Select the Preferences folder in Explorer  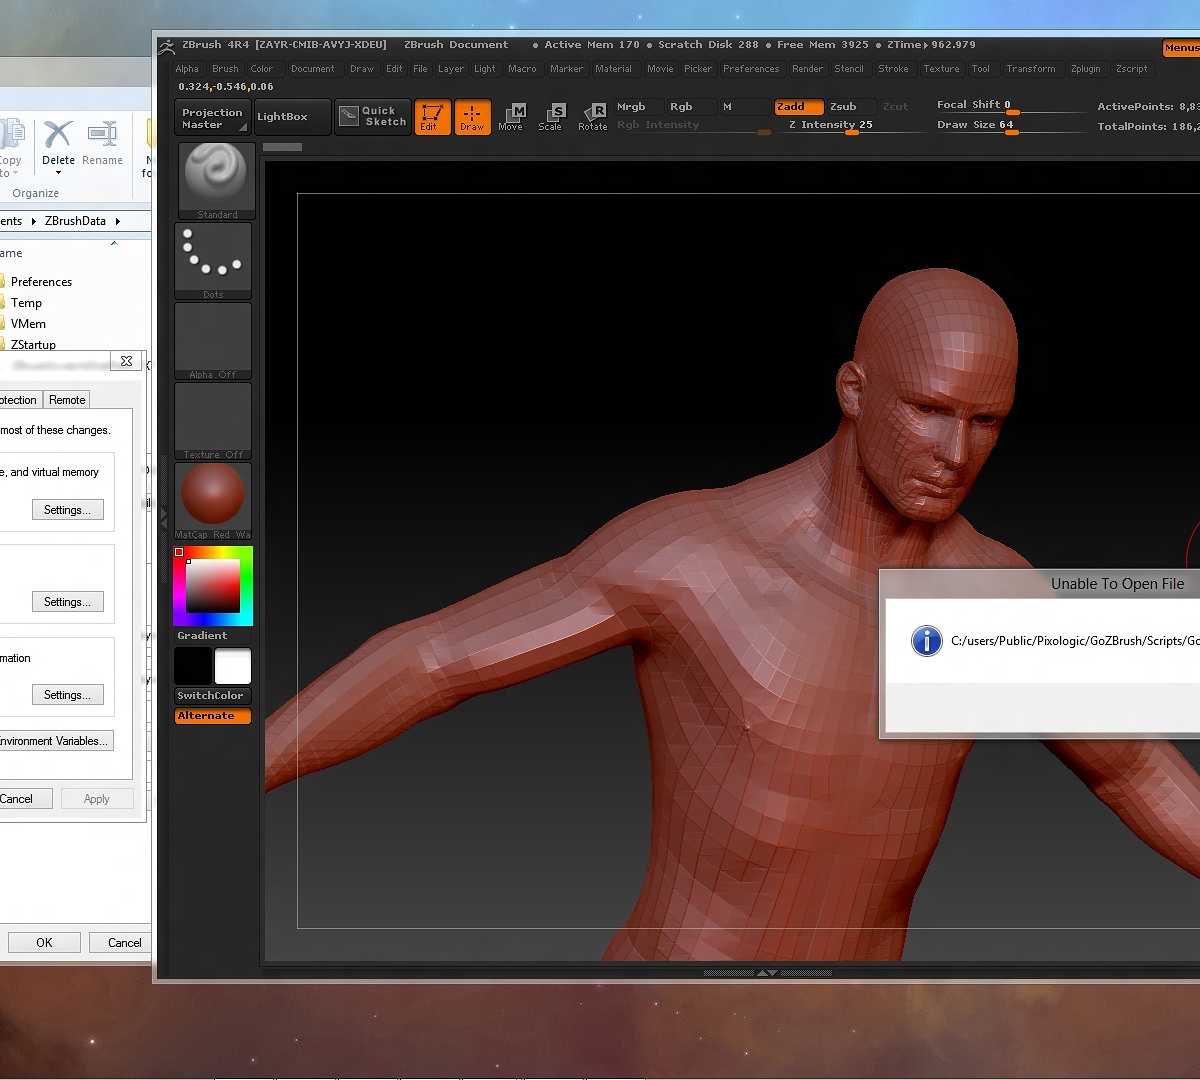coord(41,282)
